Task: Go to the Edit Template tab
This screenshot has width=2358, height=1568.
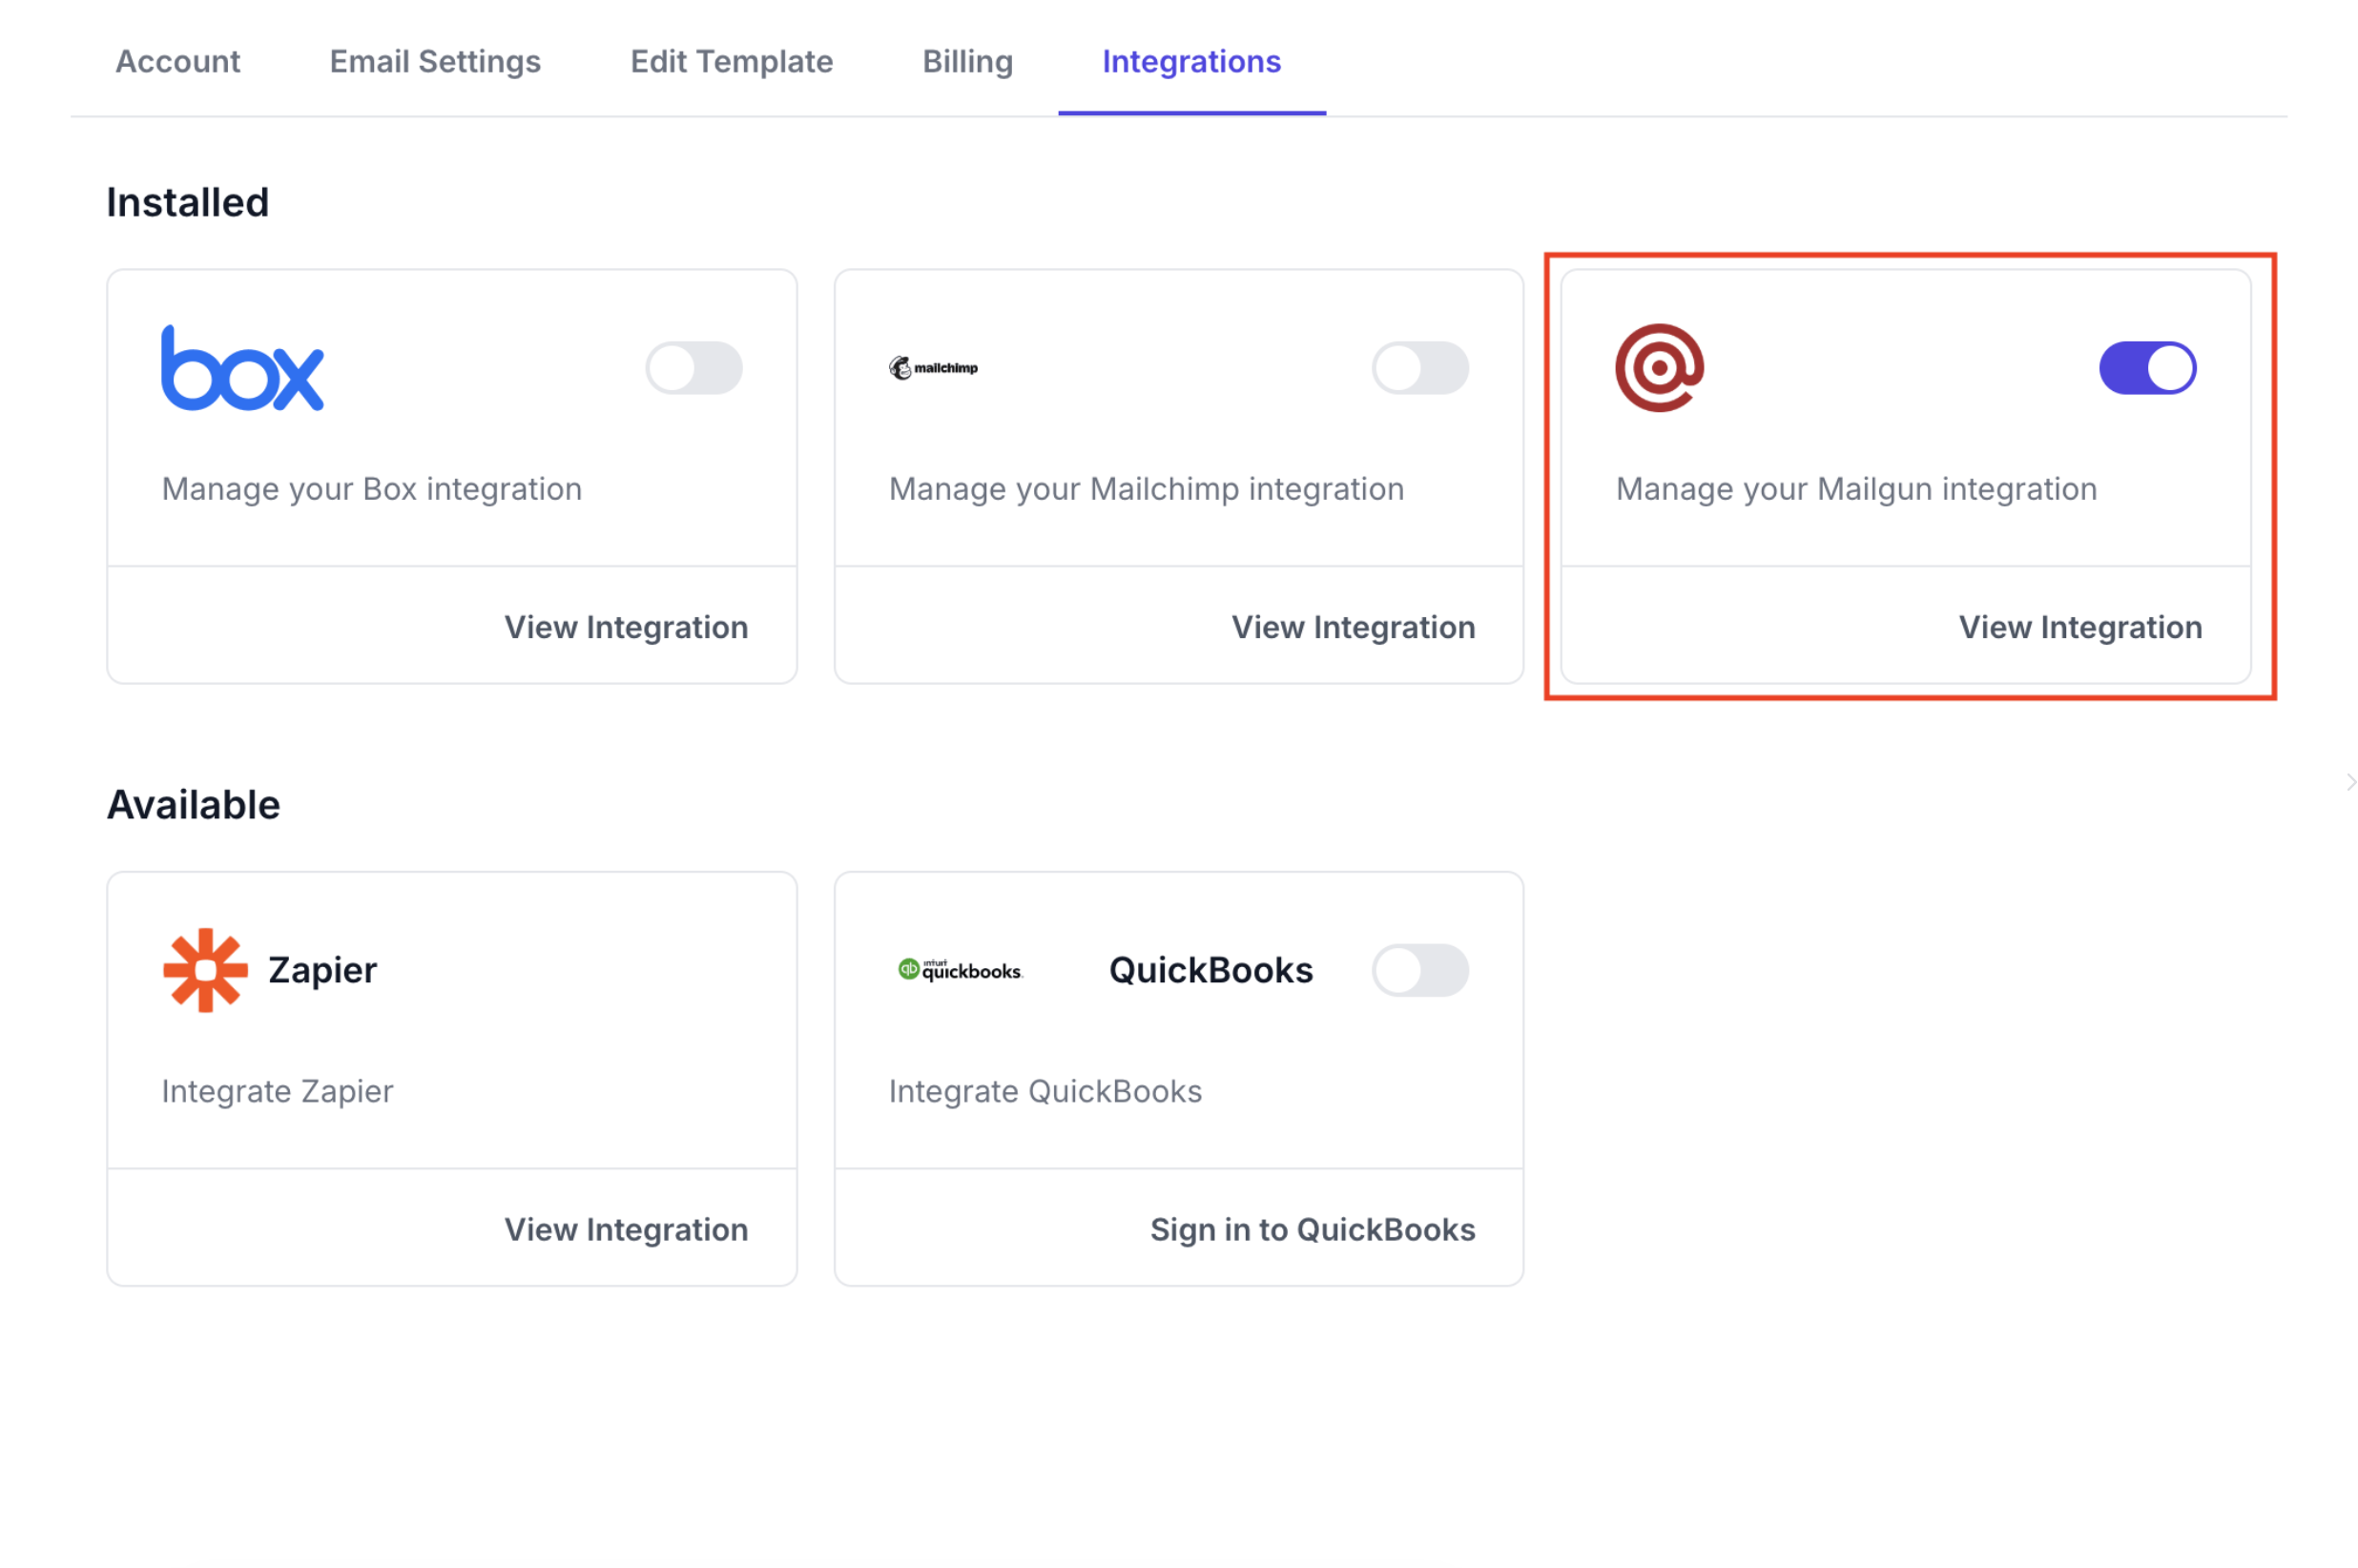Action: [731, 62]
